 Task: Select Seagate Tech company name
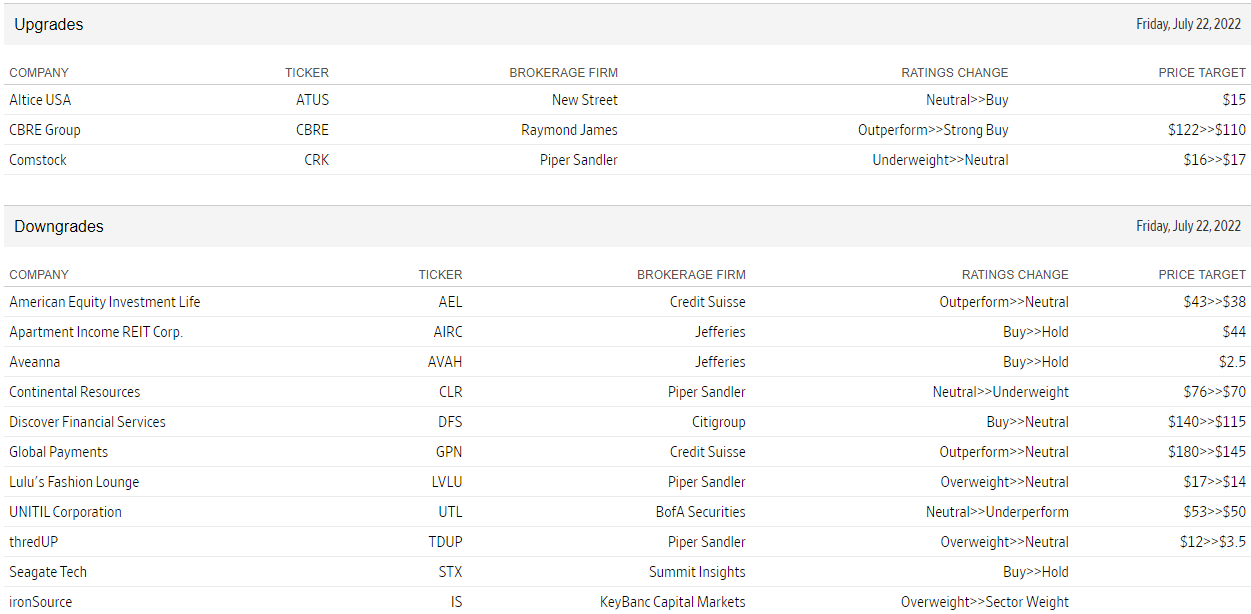[48, 572]
